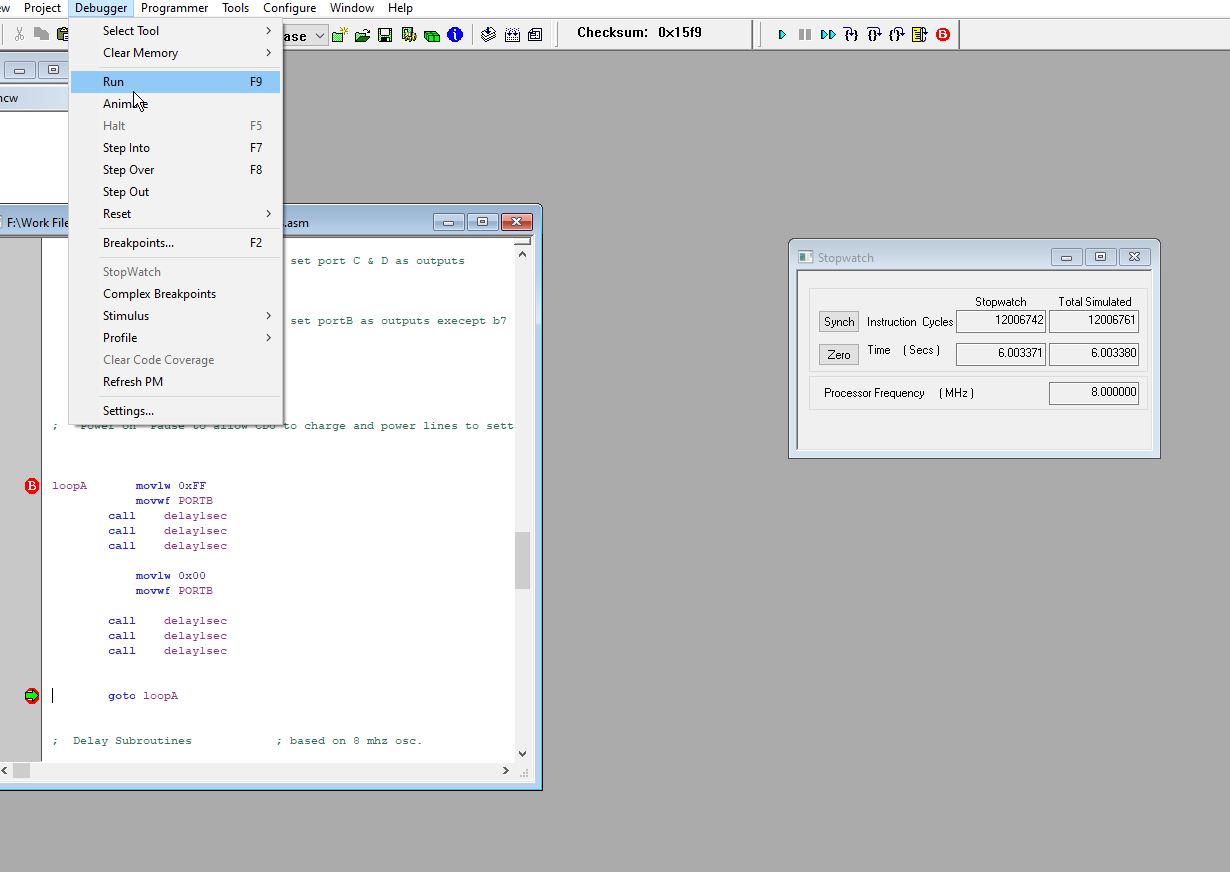Viewport: 1230px width, 872px height.
Task: Minimize the asm editor window
Action: click(448, 222)
